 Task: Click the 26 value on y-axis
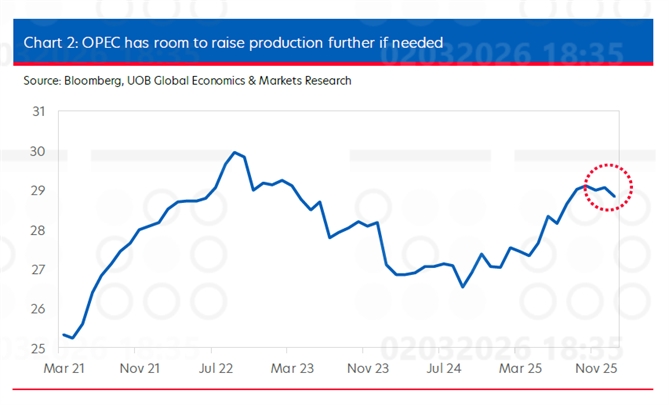click(x=38, y=309)
